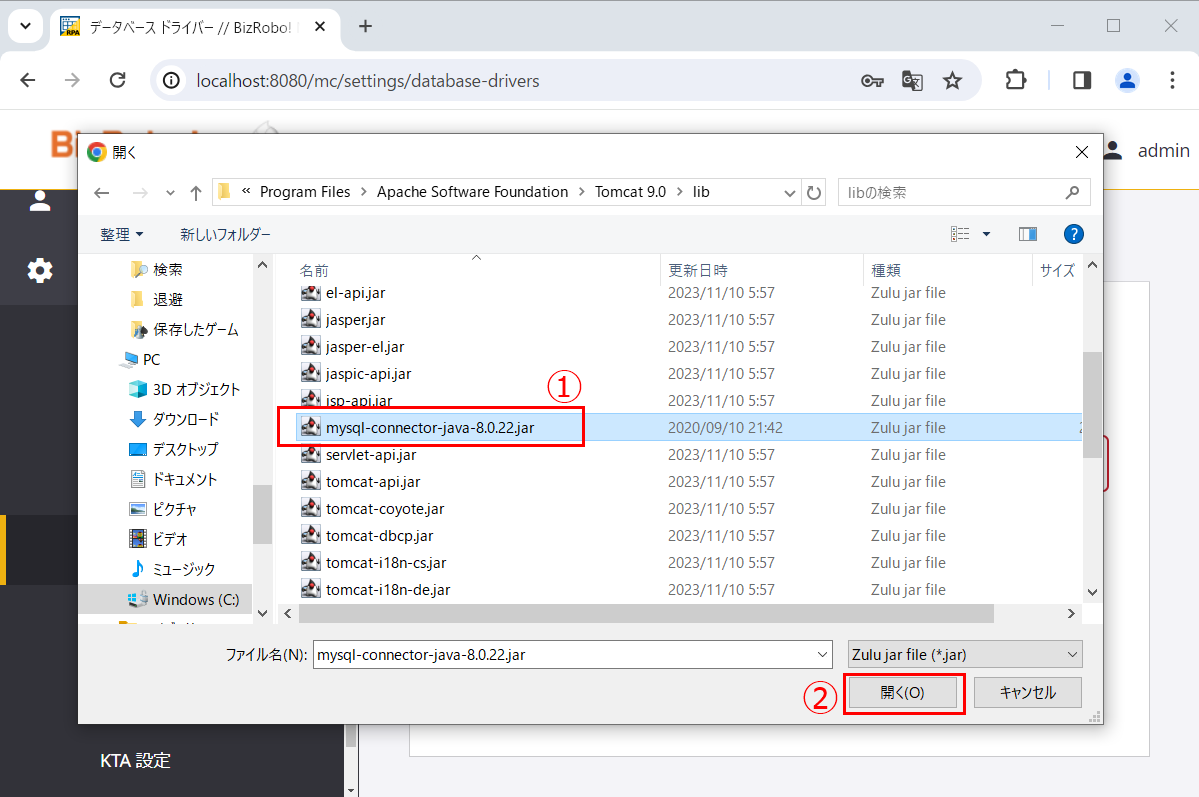Select tomcat-i18n-cs.jar file
The height and width of the screenshot is (797, 1199).
coord(385,563)
